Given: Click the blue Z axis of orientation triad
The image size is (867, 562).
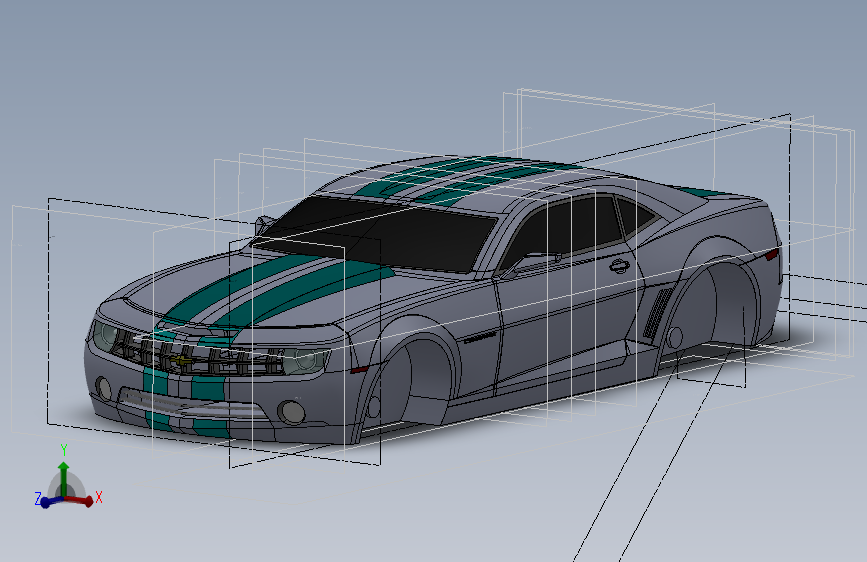Looking at the screenshot, I should tap(50, 501).
